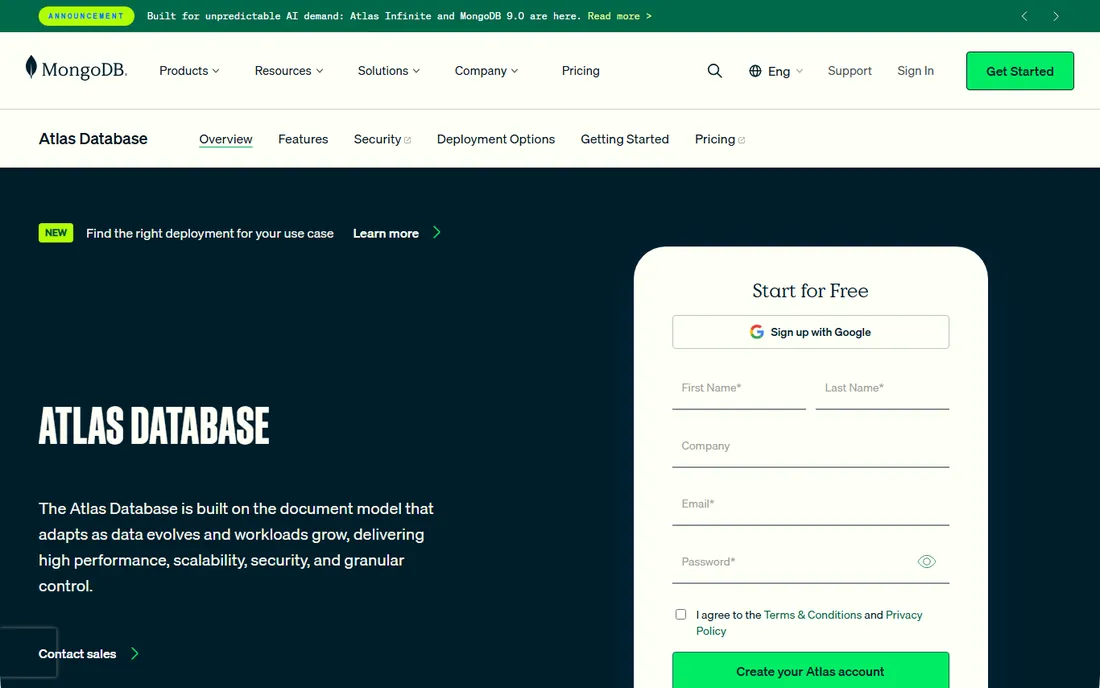Click the Learn more link
Image resolution: width=1100 pixels, height=688 pixels.
point(385,234)
